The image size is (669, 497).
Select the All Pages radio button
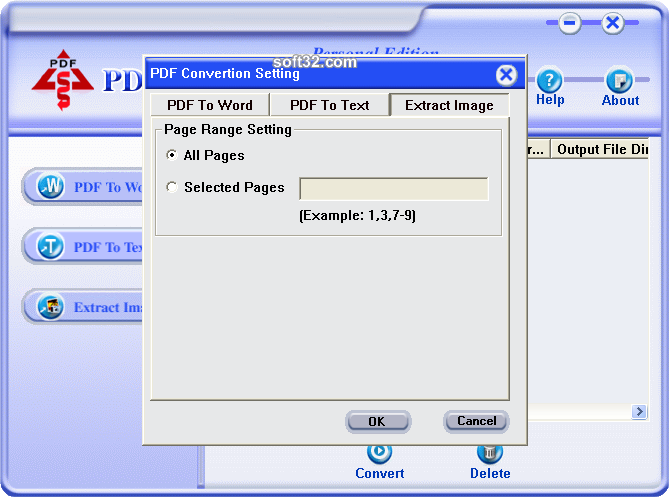coord(172,155)
